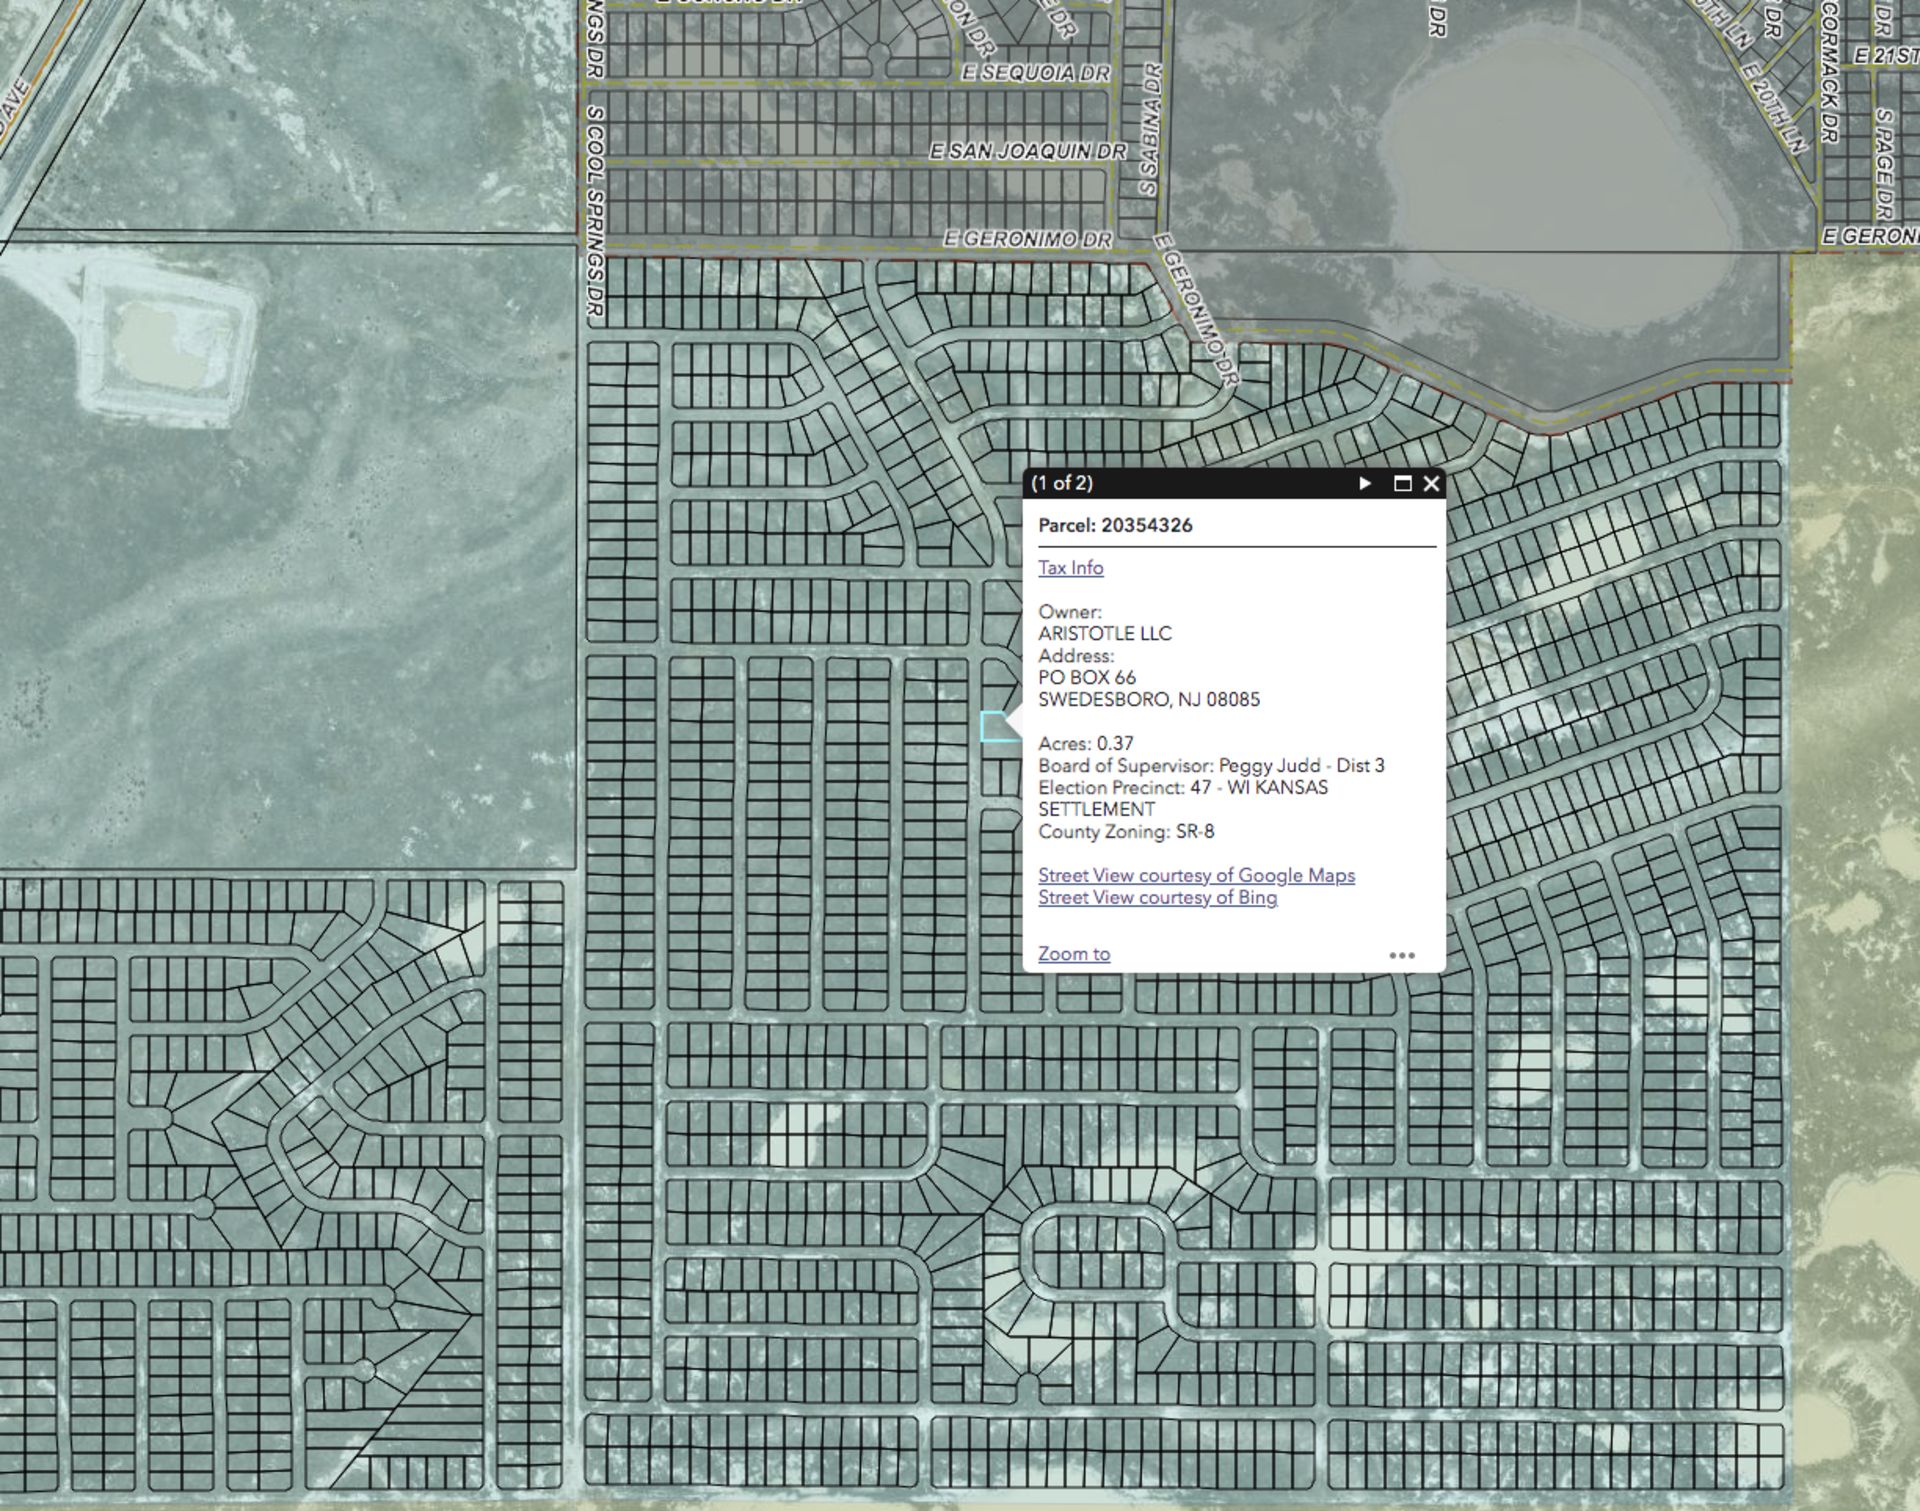
Task: Open the popup more options ellipsis
Action: (1402, 955)
